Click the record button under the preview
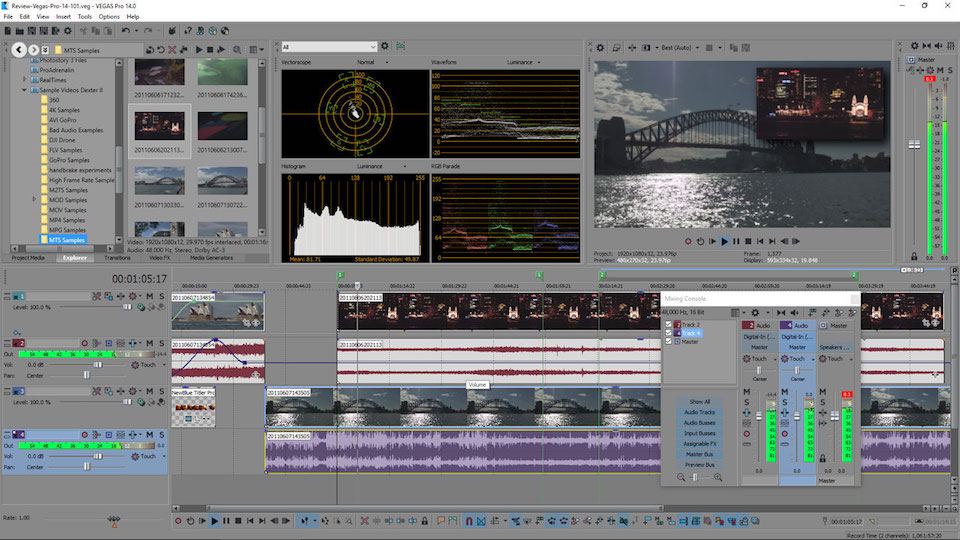 [x=688, y=241]
